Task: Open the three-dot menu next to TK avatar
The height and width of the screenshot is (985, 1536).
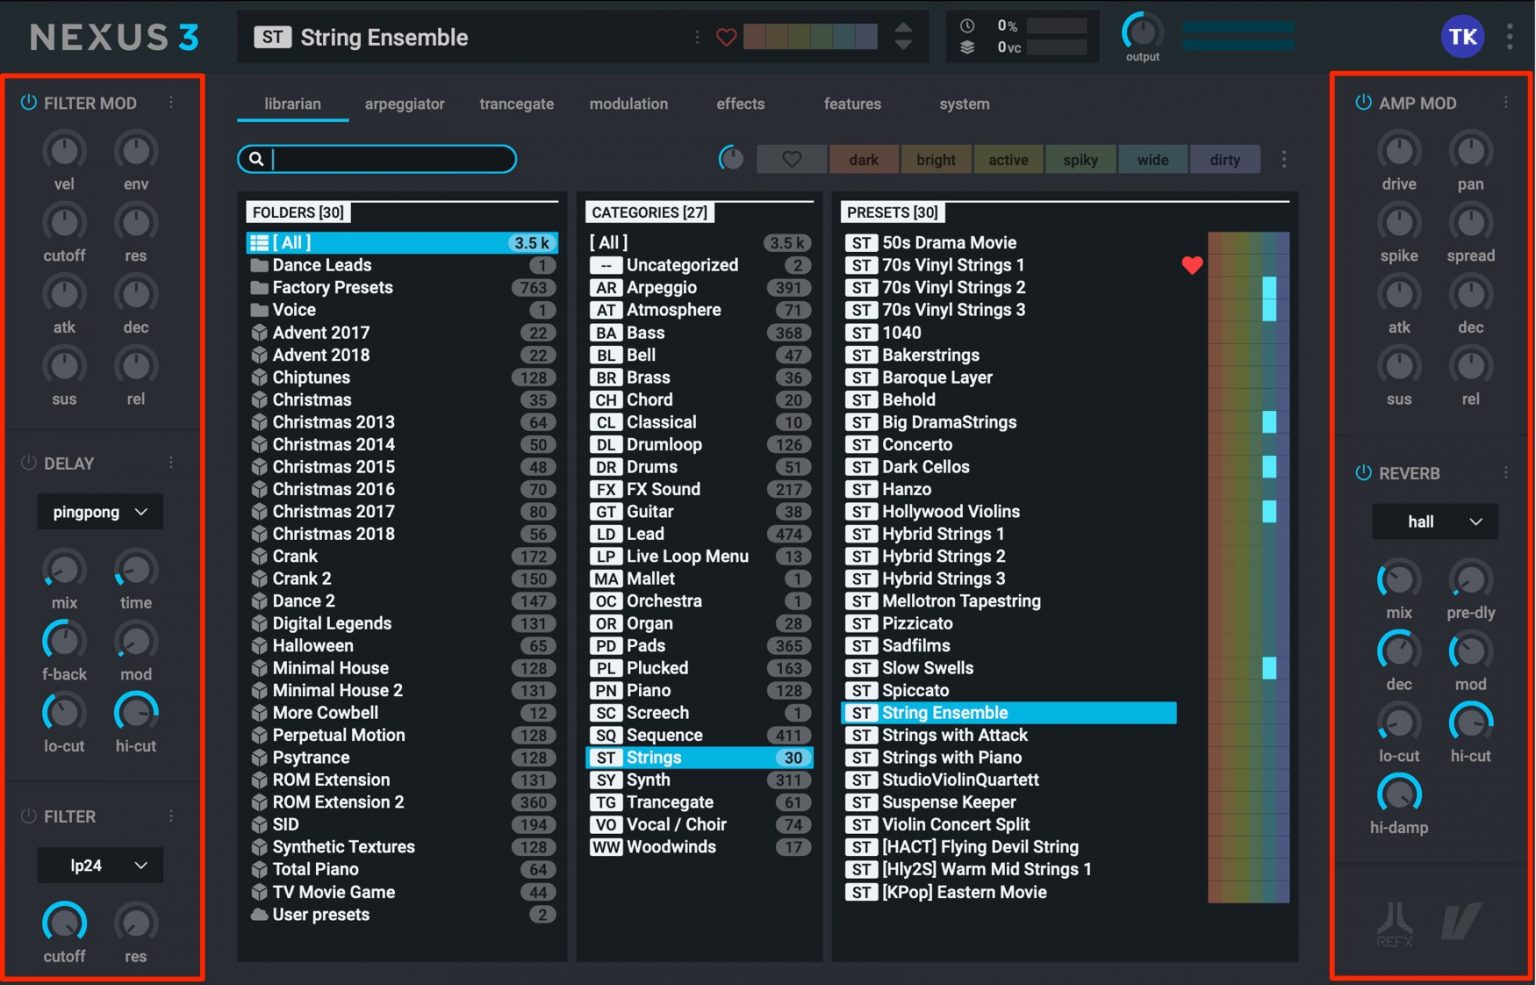Action: point(1510,37)
